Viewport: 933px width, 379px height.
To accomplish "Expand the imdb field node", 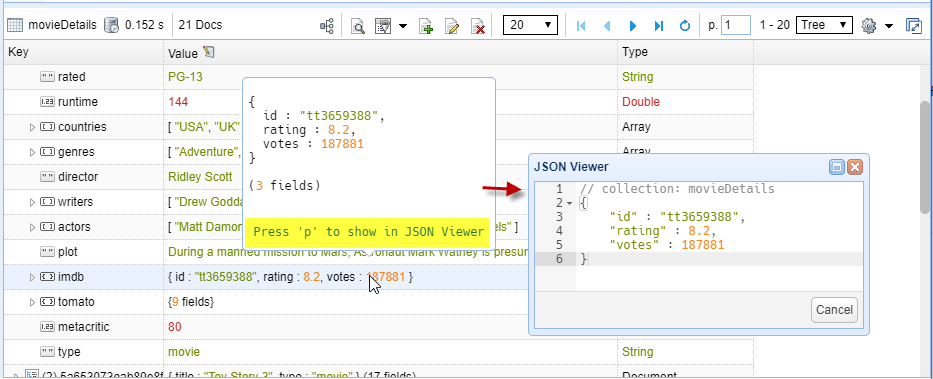I will (x=33, y=277).
